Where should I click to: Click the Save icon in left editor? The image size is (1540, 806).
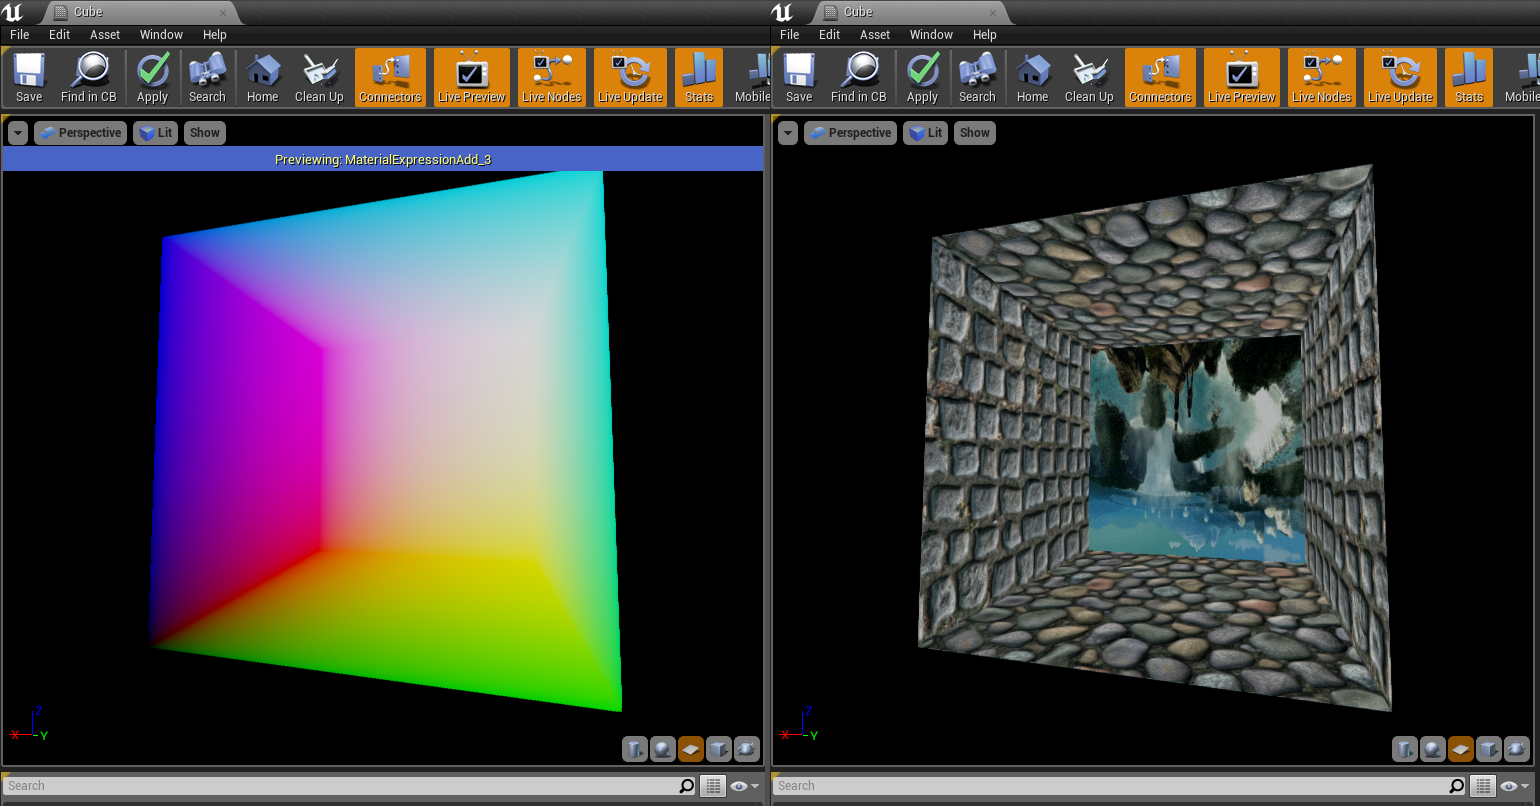29,77
